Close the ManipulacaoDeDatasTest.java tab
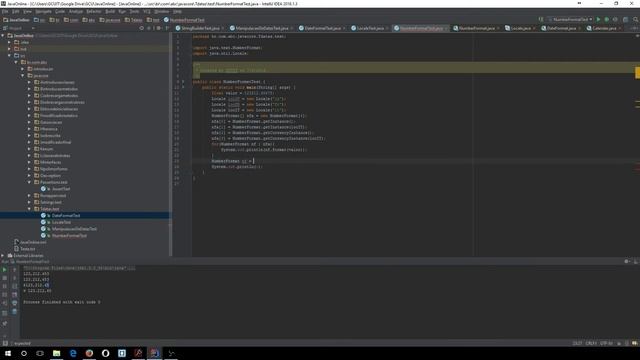 pos(291,28)
